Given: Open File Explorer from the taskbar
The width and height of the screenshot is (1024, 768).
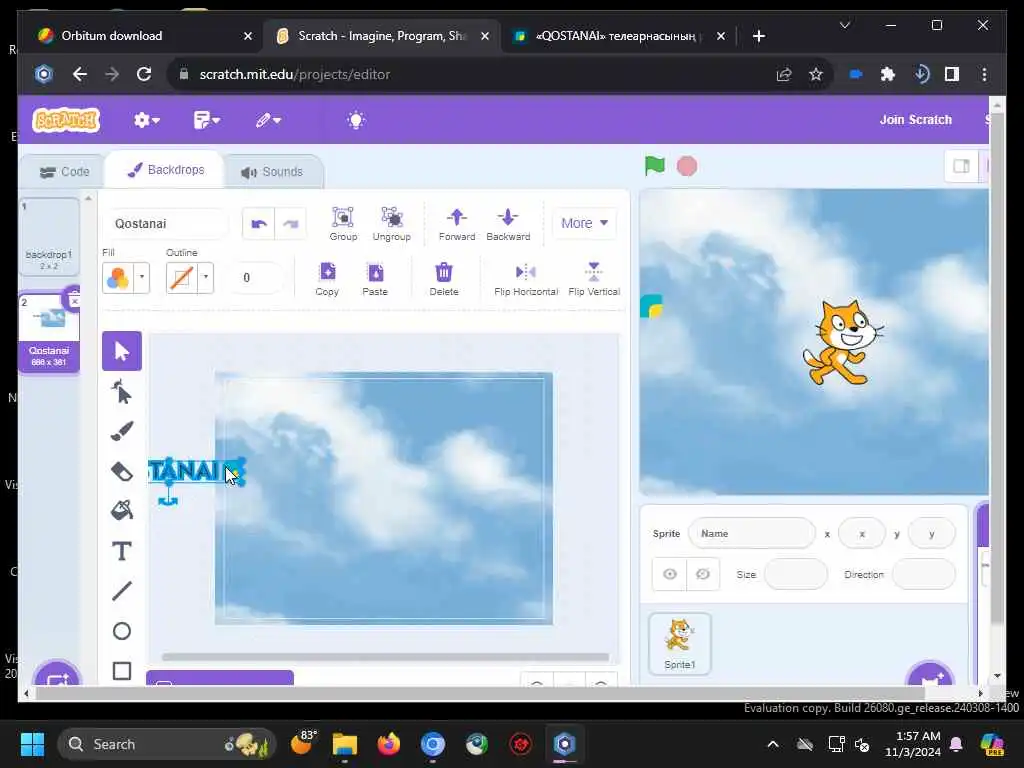Looking at the screenshot, I should tap(344, 744).
